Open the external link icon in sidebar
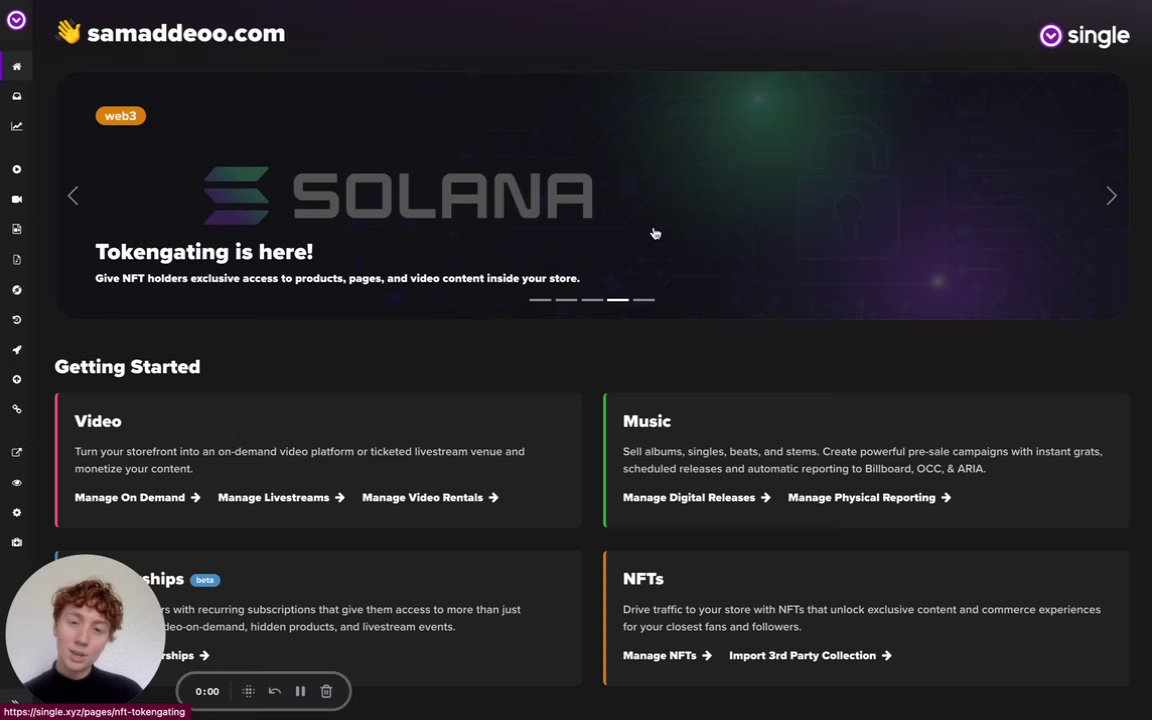Viewport: 1152px width, 720px height. click(16, 453)
